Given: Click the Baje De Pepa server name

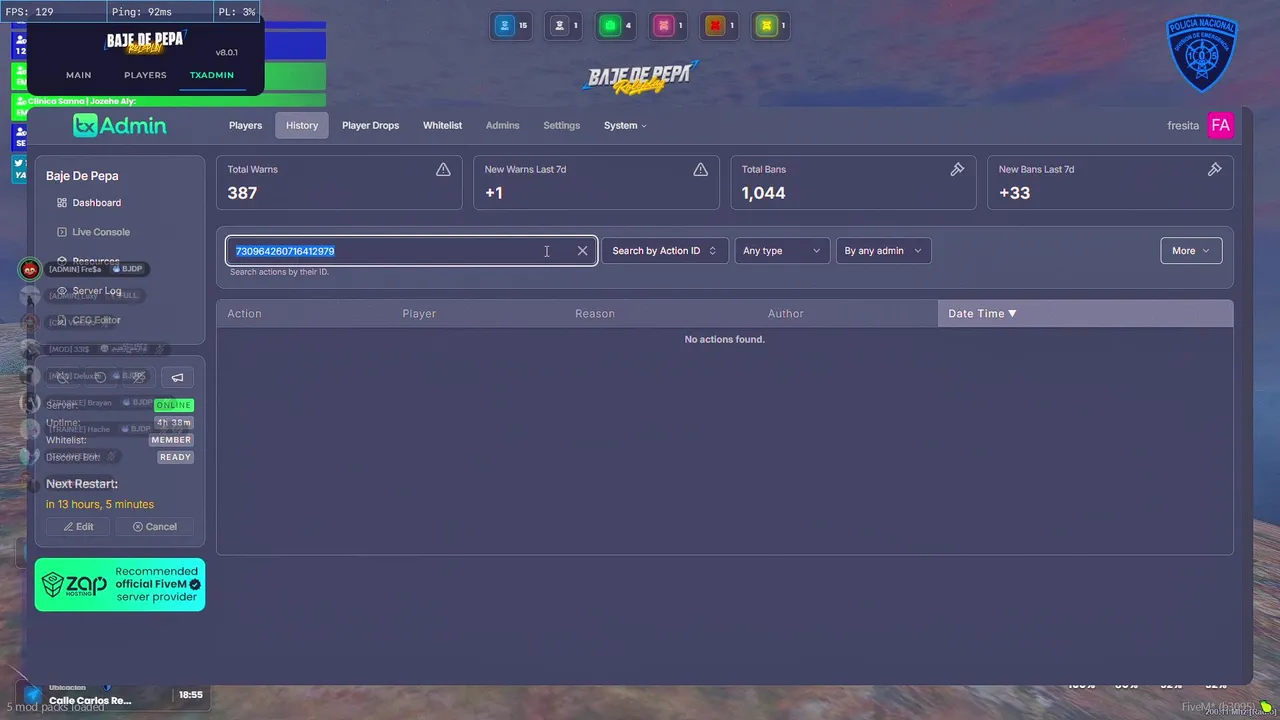Looking at the screenshot, I should pos(82,176).
